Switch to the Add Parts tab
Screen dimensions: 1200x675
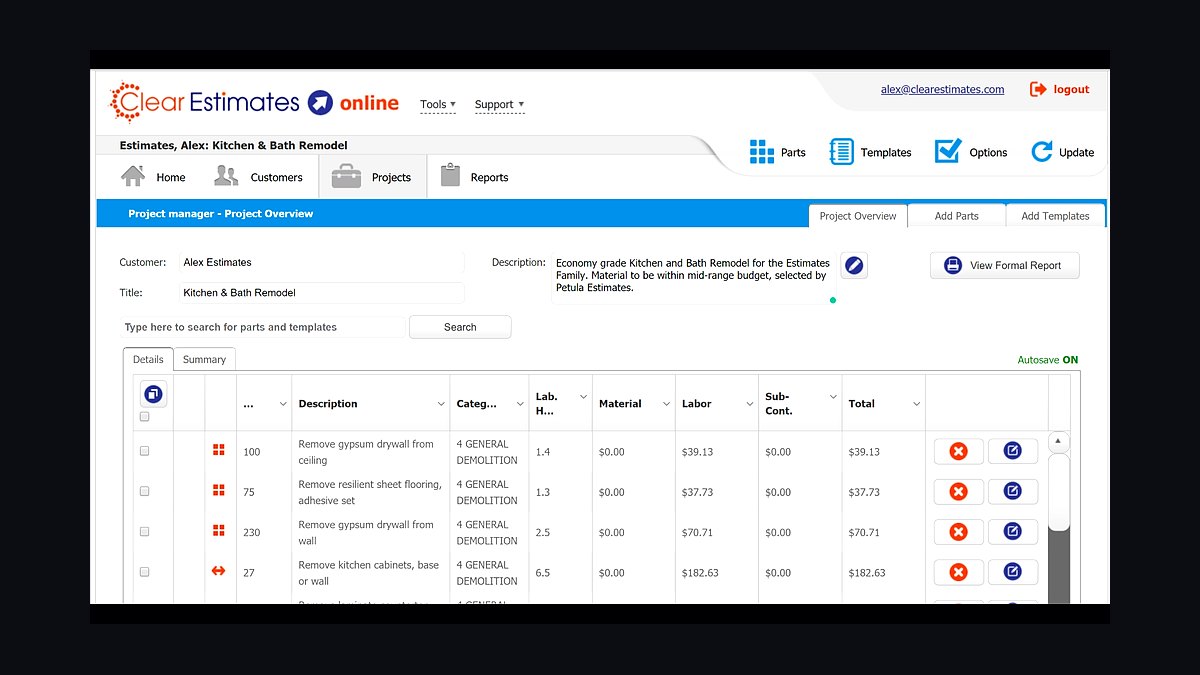tap(957, 216)
